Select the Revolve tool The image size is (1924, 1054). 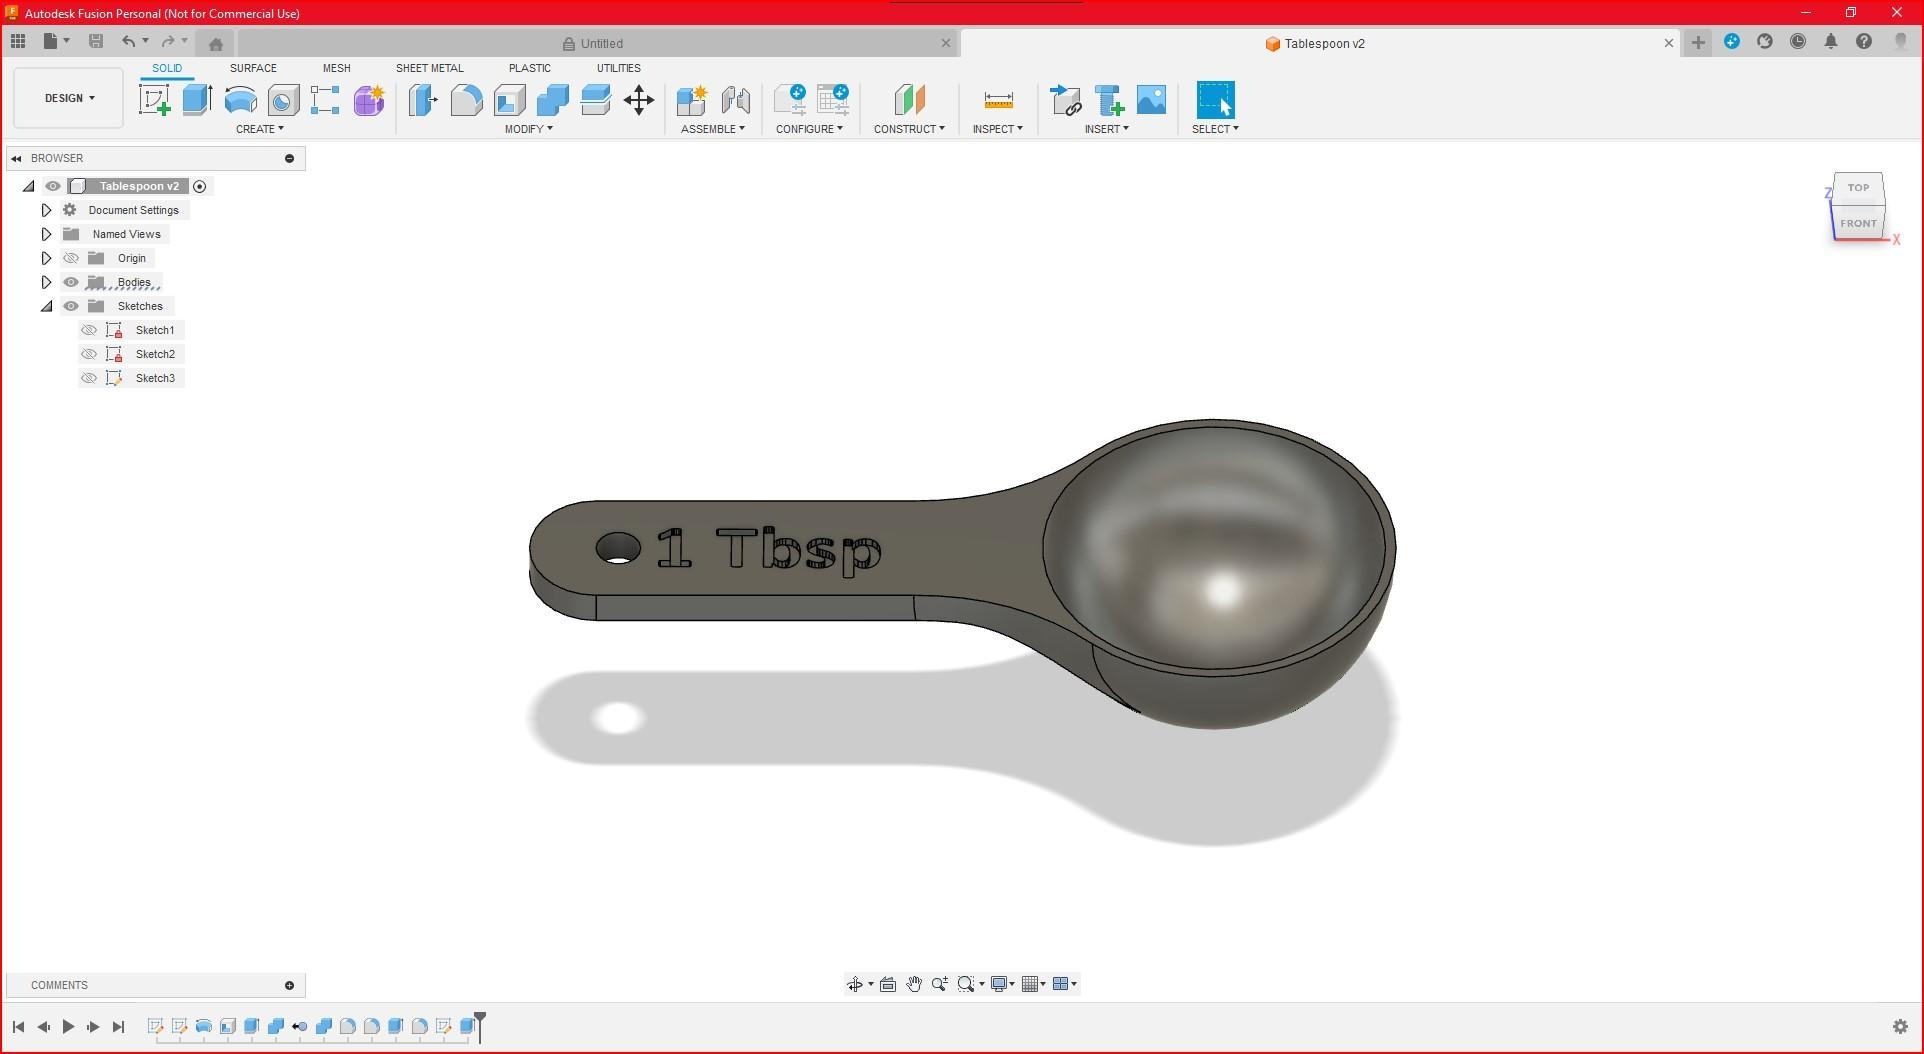[240, 100]
